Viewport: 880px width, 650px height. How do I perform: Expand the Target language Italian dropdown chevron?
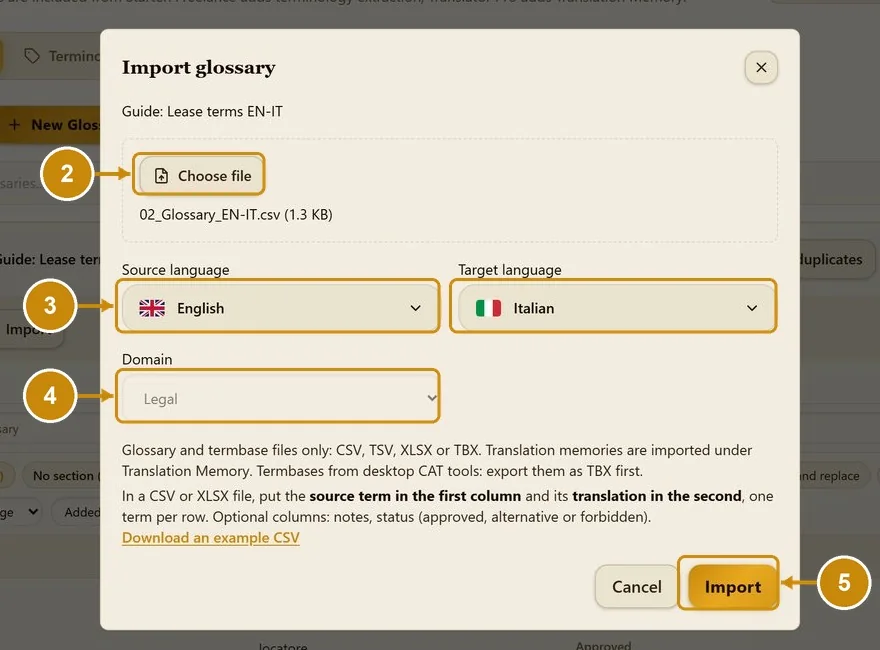[x=752, y=308]
